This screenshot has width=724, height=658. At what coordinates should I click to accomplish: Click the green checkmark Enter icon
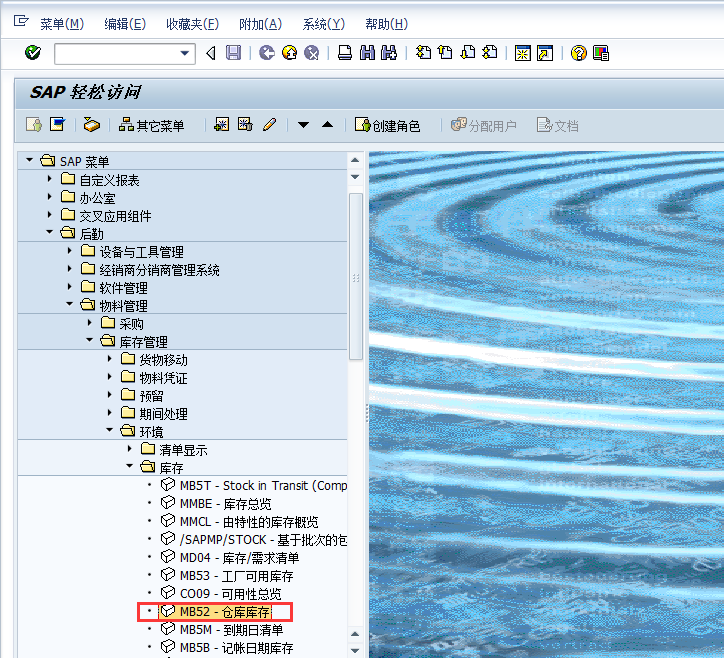33,53
